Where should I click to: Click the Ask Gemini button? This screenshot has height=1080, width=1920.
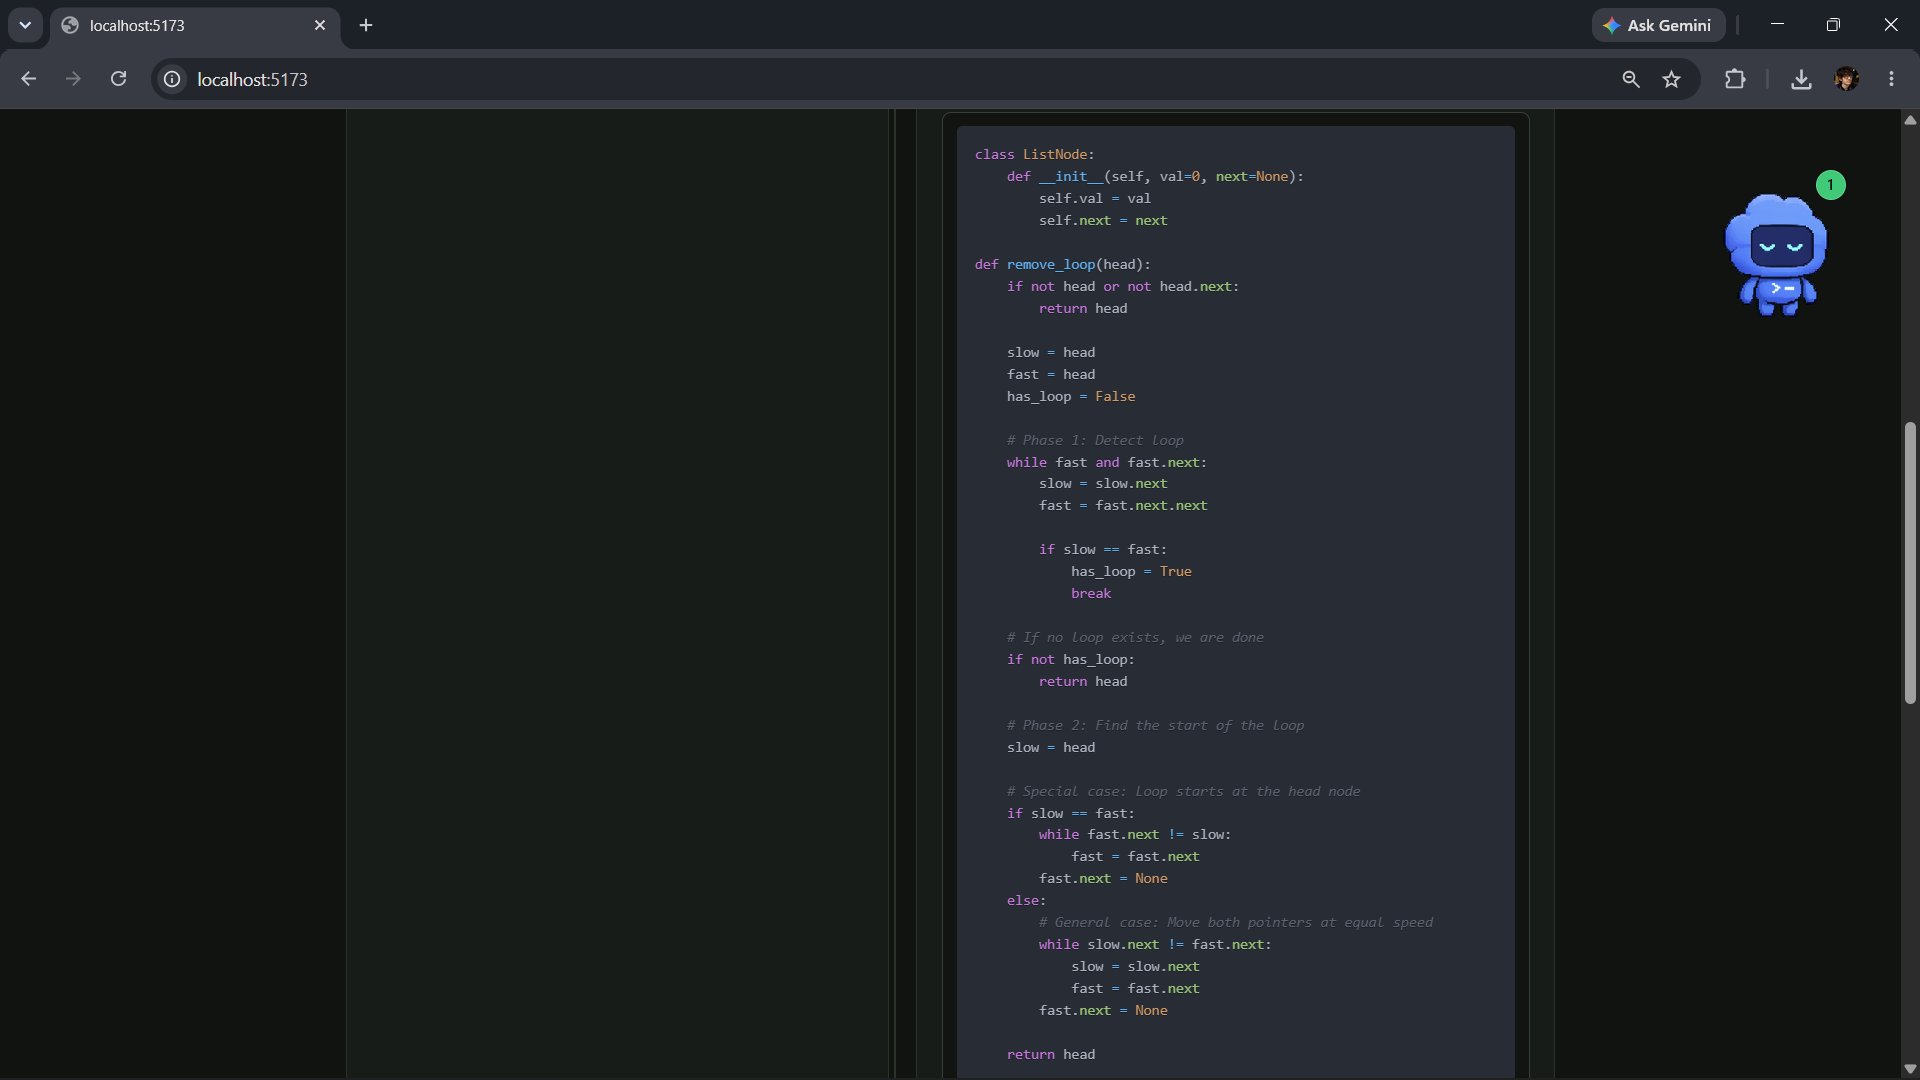(x=1658, y=25)
